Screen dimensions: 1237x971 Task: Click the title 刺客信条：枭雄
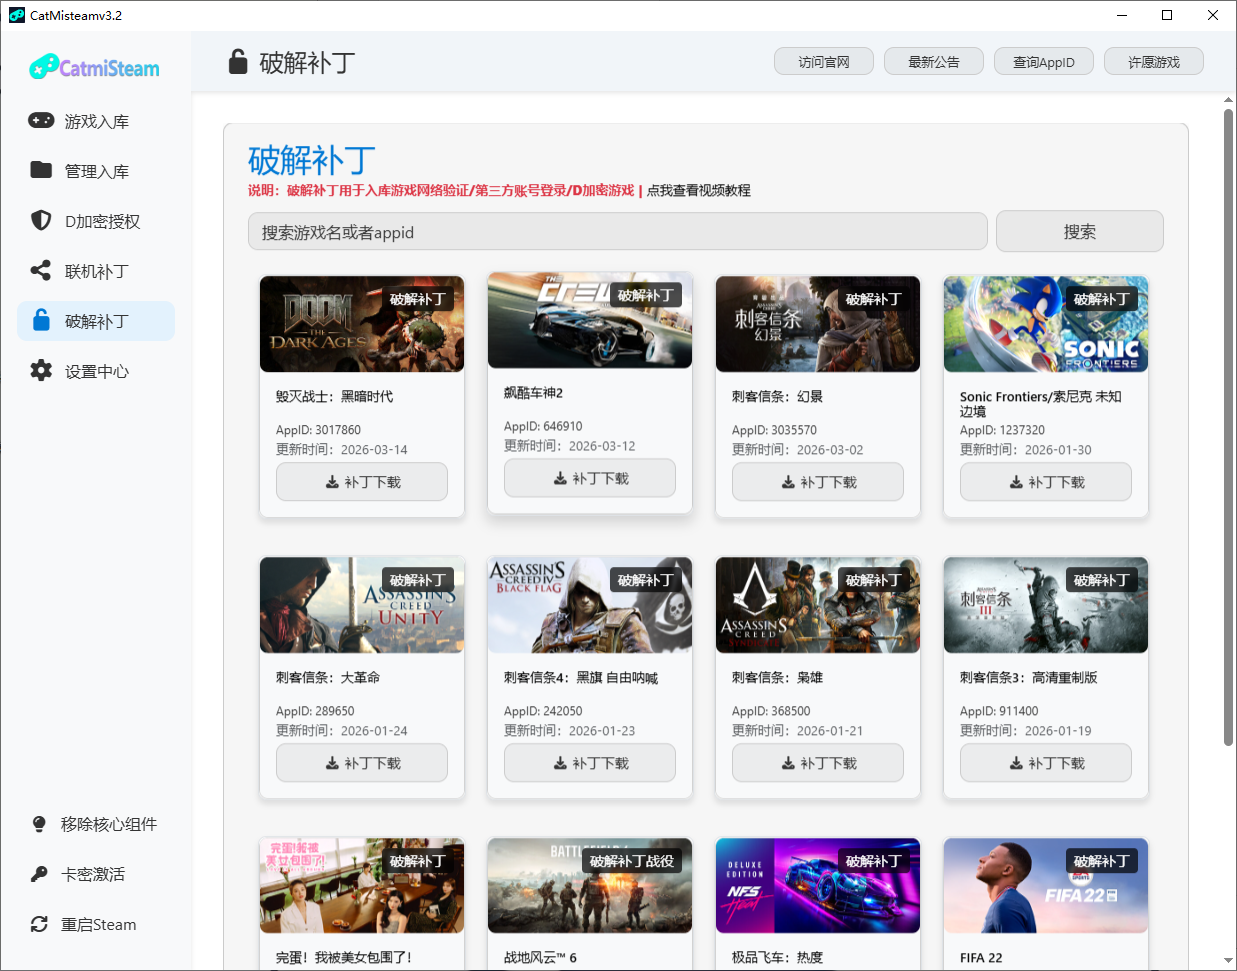pos(777,678)
